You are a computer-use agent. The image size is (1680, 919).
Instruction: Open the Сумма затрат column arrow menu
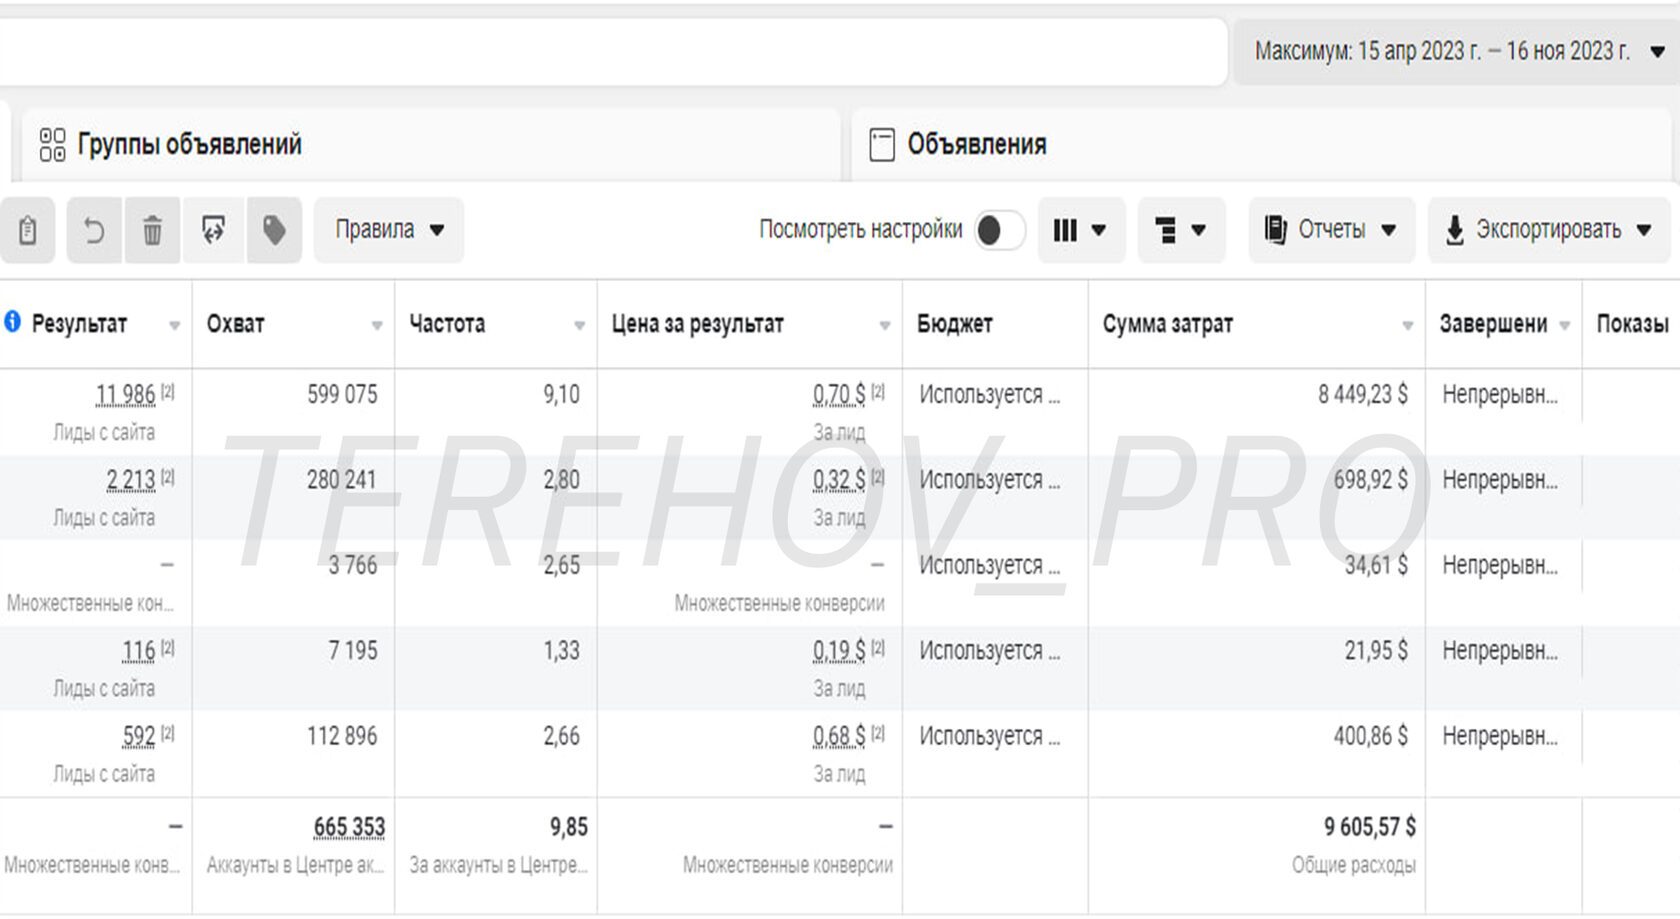pyautogui.click(x=1408, y=325)
